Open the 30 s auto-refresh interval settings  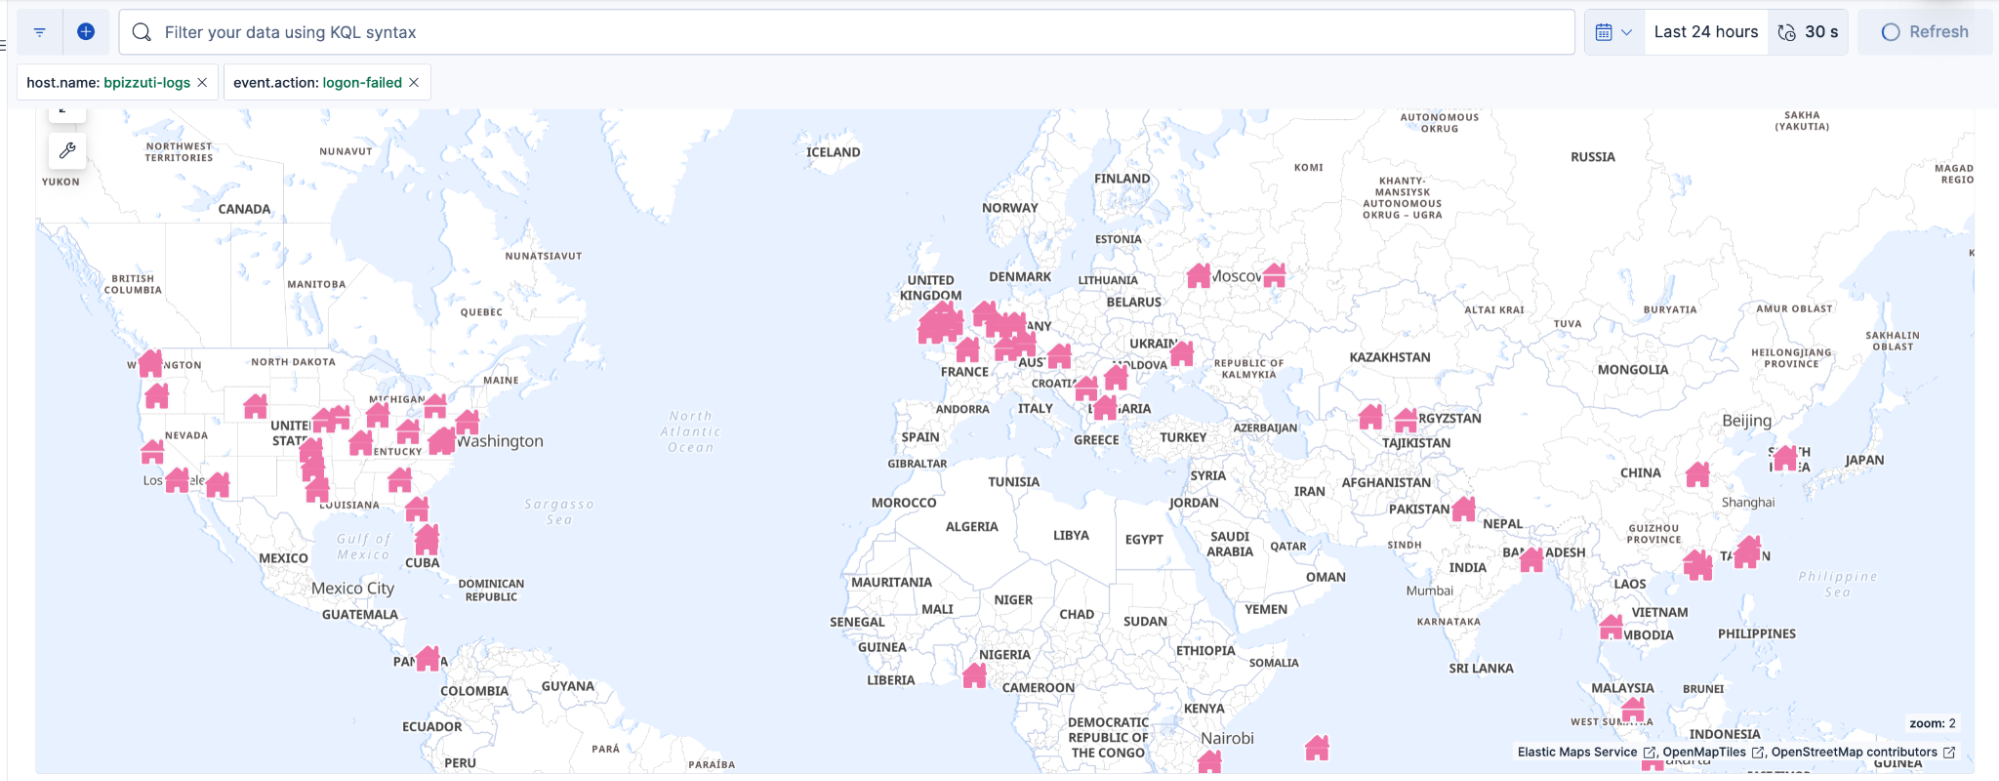tap(1808, 32)
